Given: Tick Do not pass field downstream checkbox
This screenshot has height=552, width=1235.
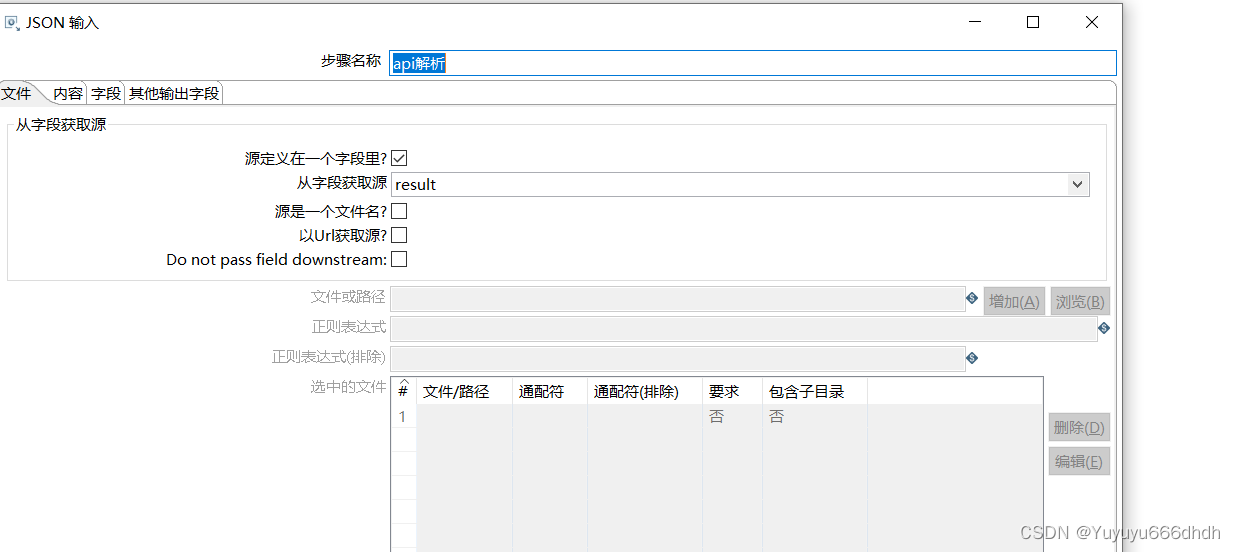Looking at the screenshot, I should [x=399, y=259].
